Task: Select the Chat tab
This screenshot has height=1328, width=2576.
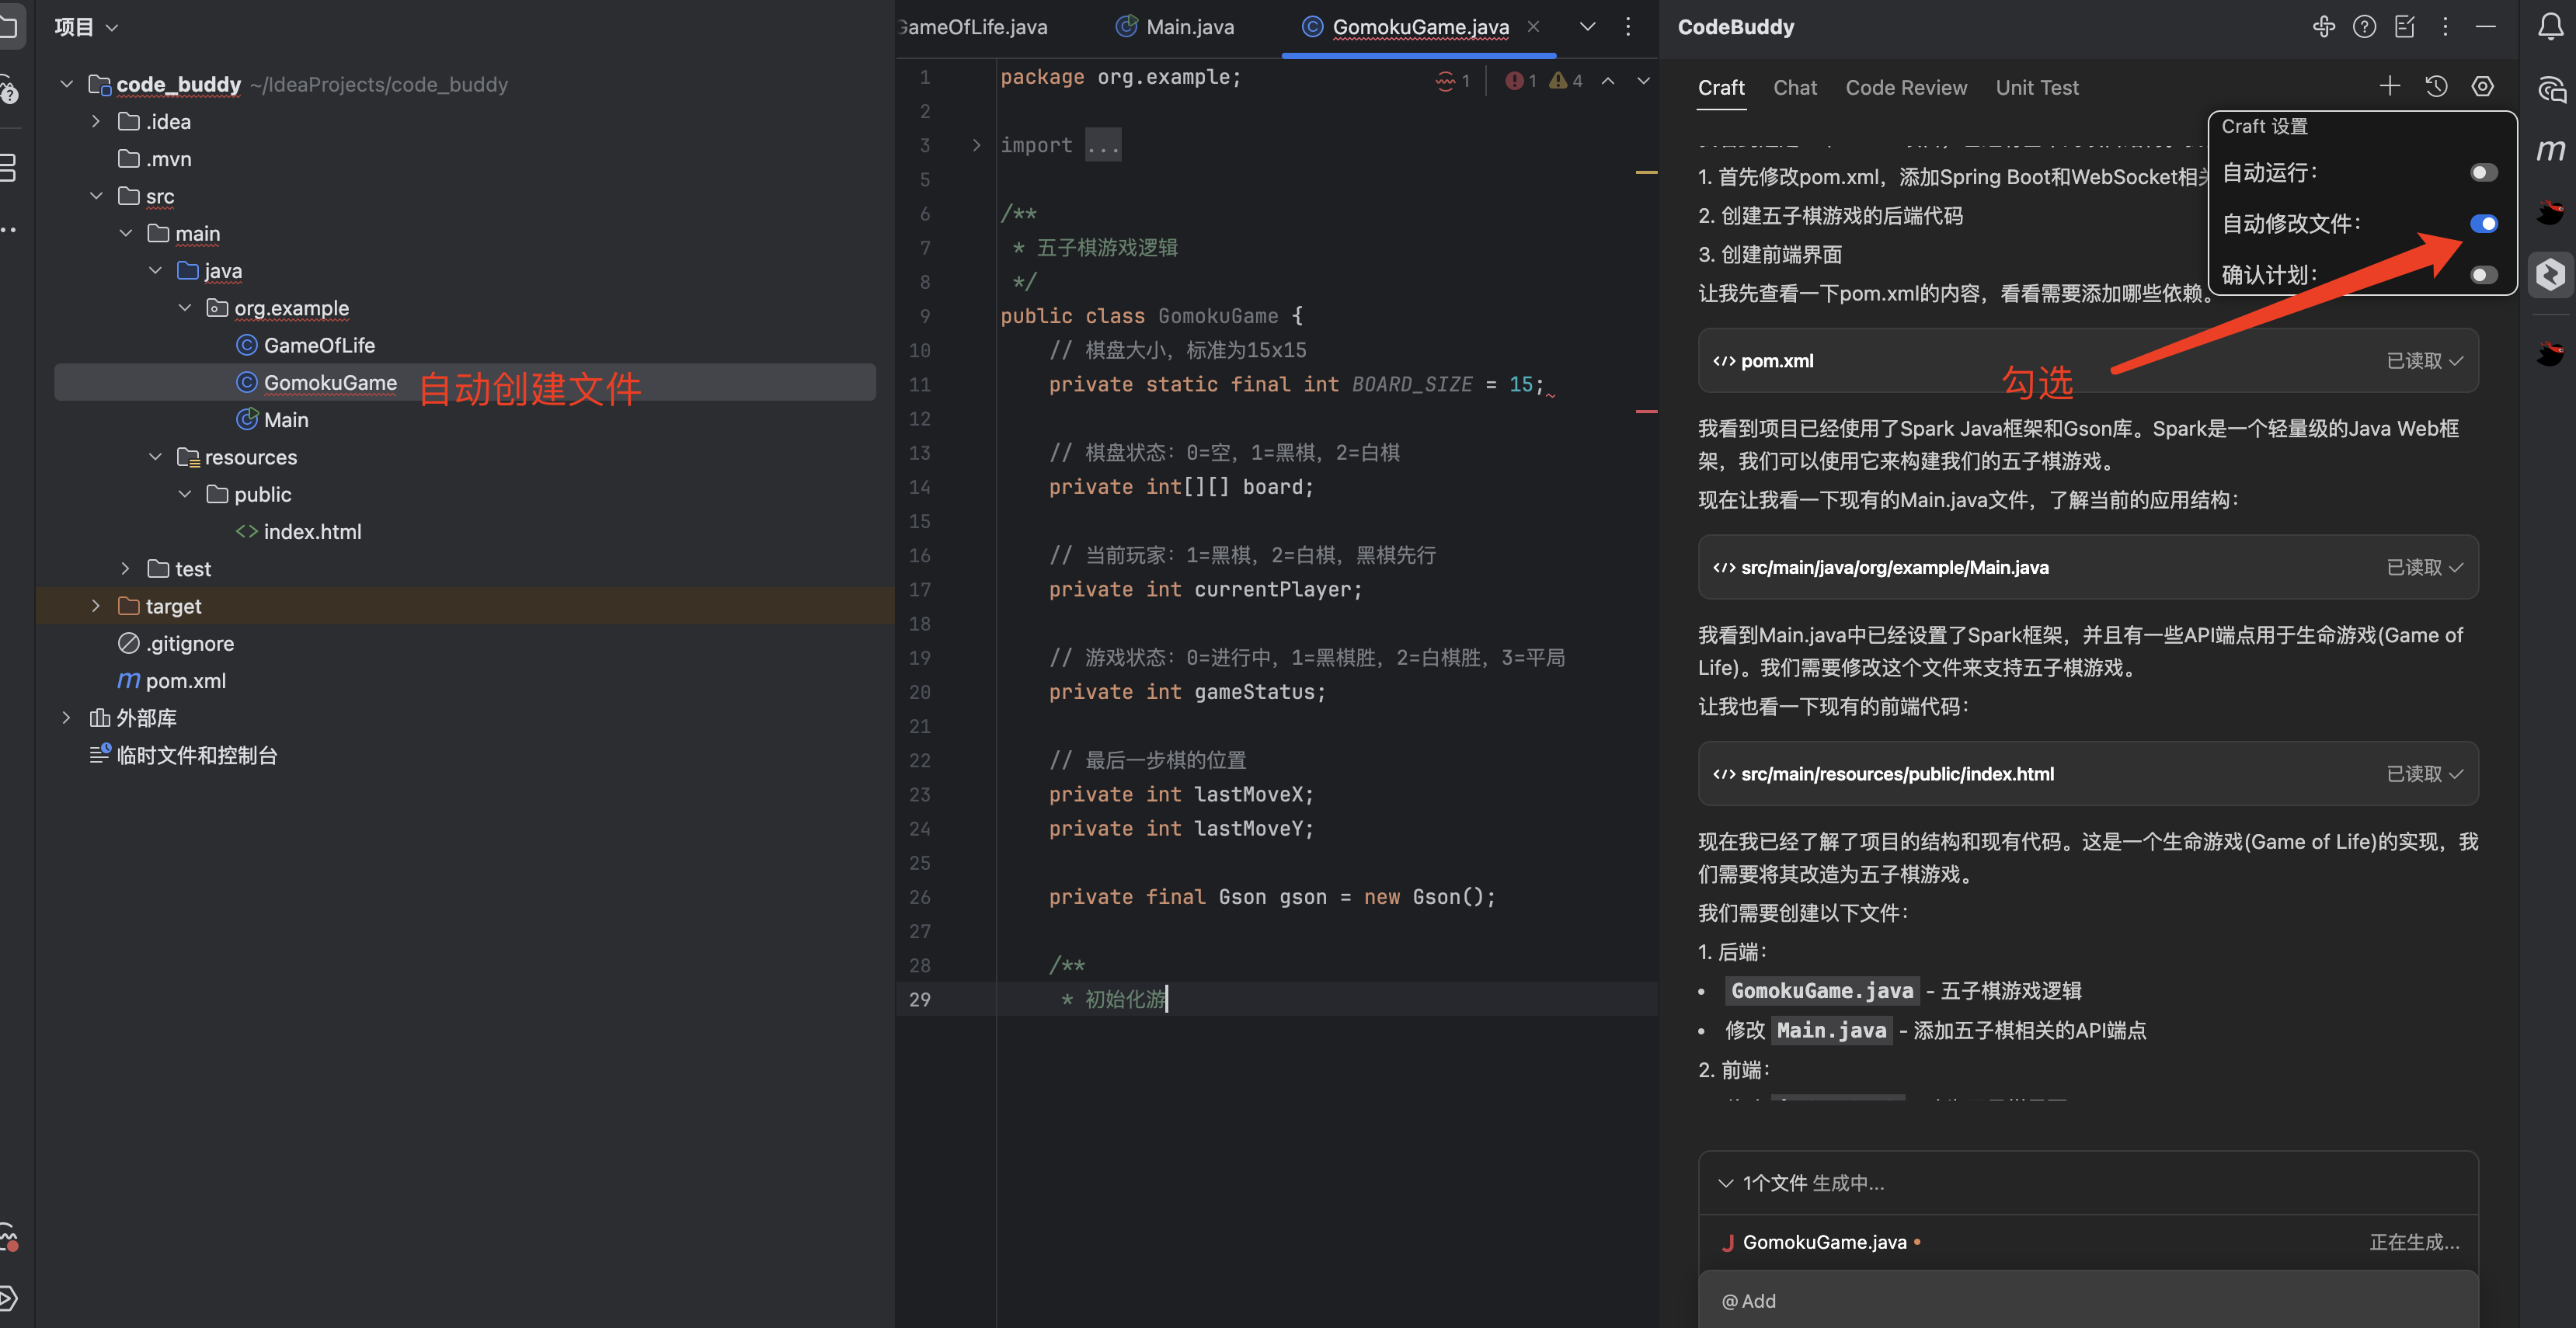Action: [1795, 87]
